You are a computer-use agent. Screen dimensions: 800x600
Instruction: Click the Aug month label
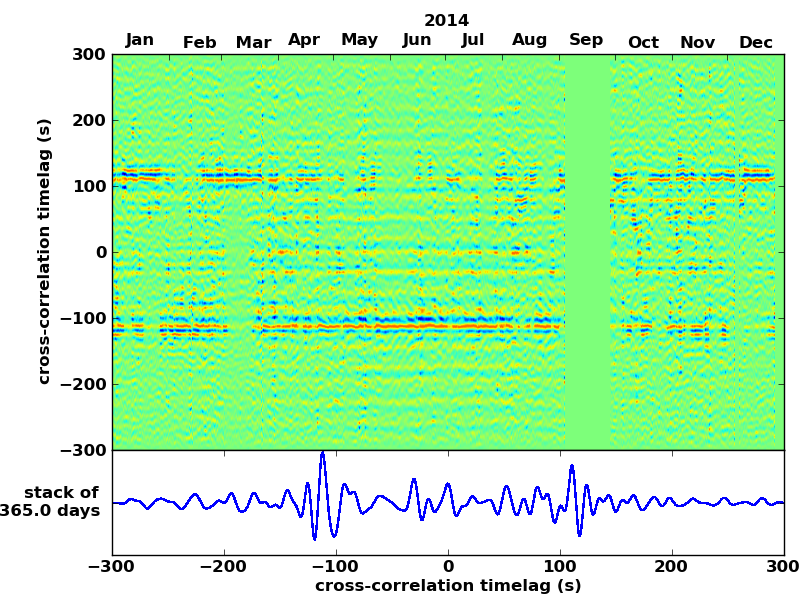[529, 40]
